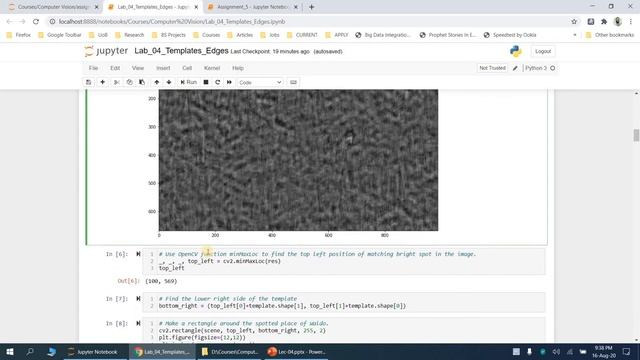Open the Research bookmark folder
The image size is (640, 360).
130,35
